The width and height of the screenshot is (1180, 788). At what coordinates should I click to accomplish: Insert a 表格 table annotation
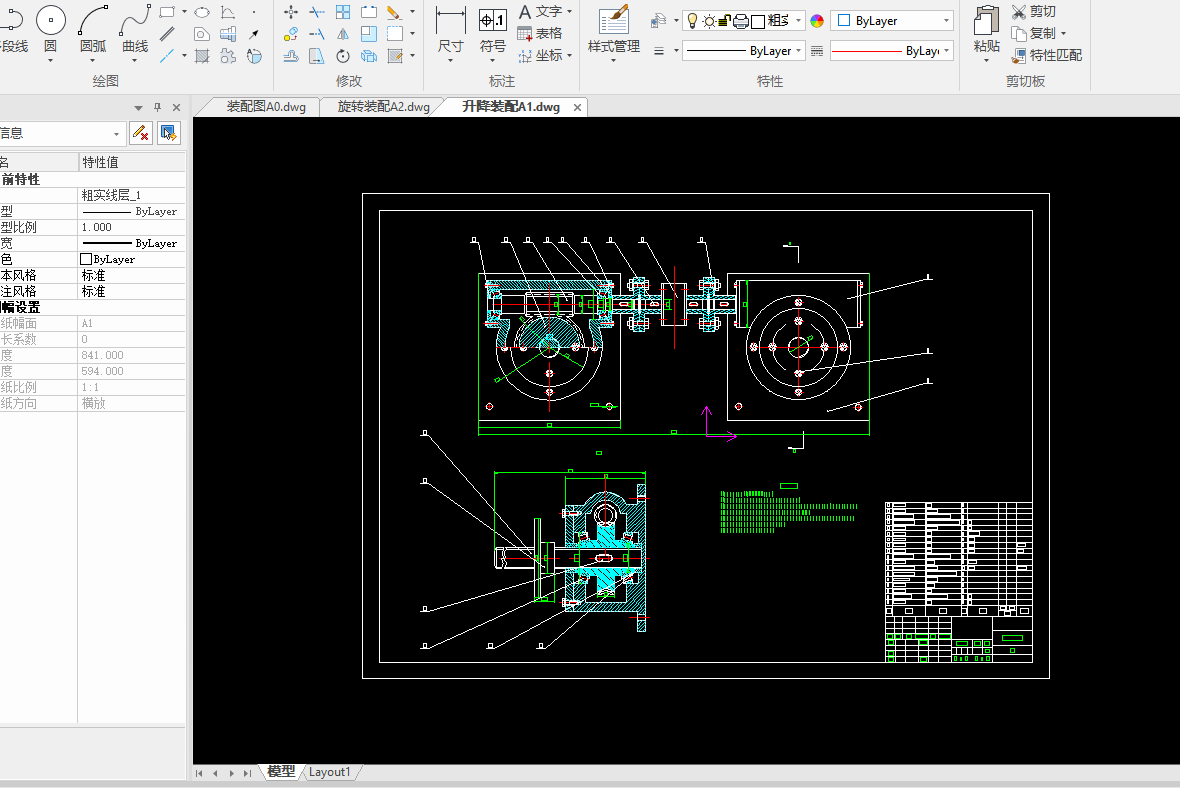540,33
